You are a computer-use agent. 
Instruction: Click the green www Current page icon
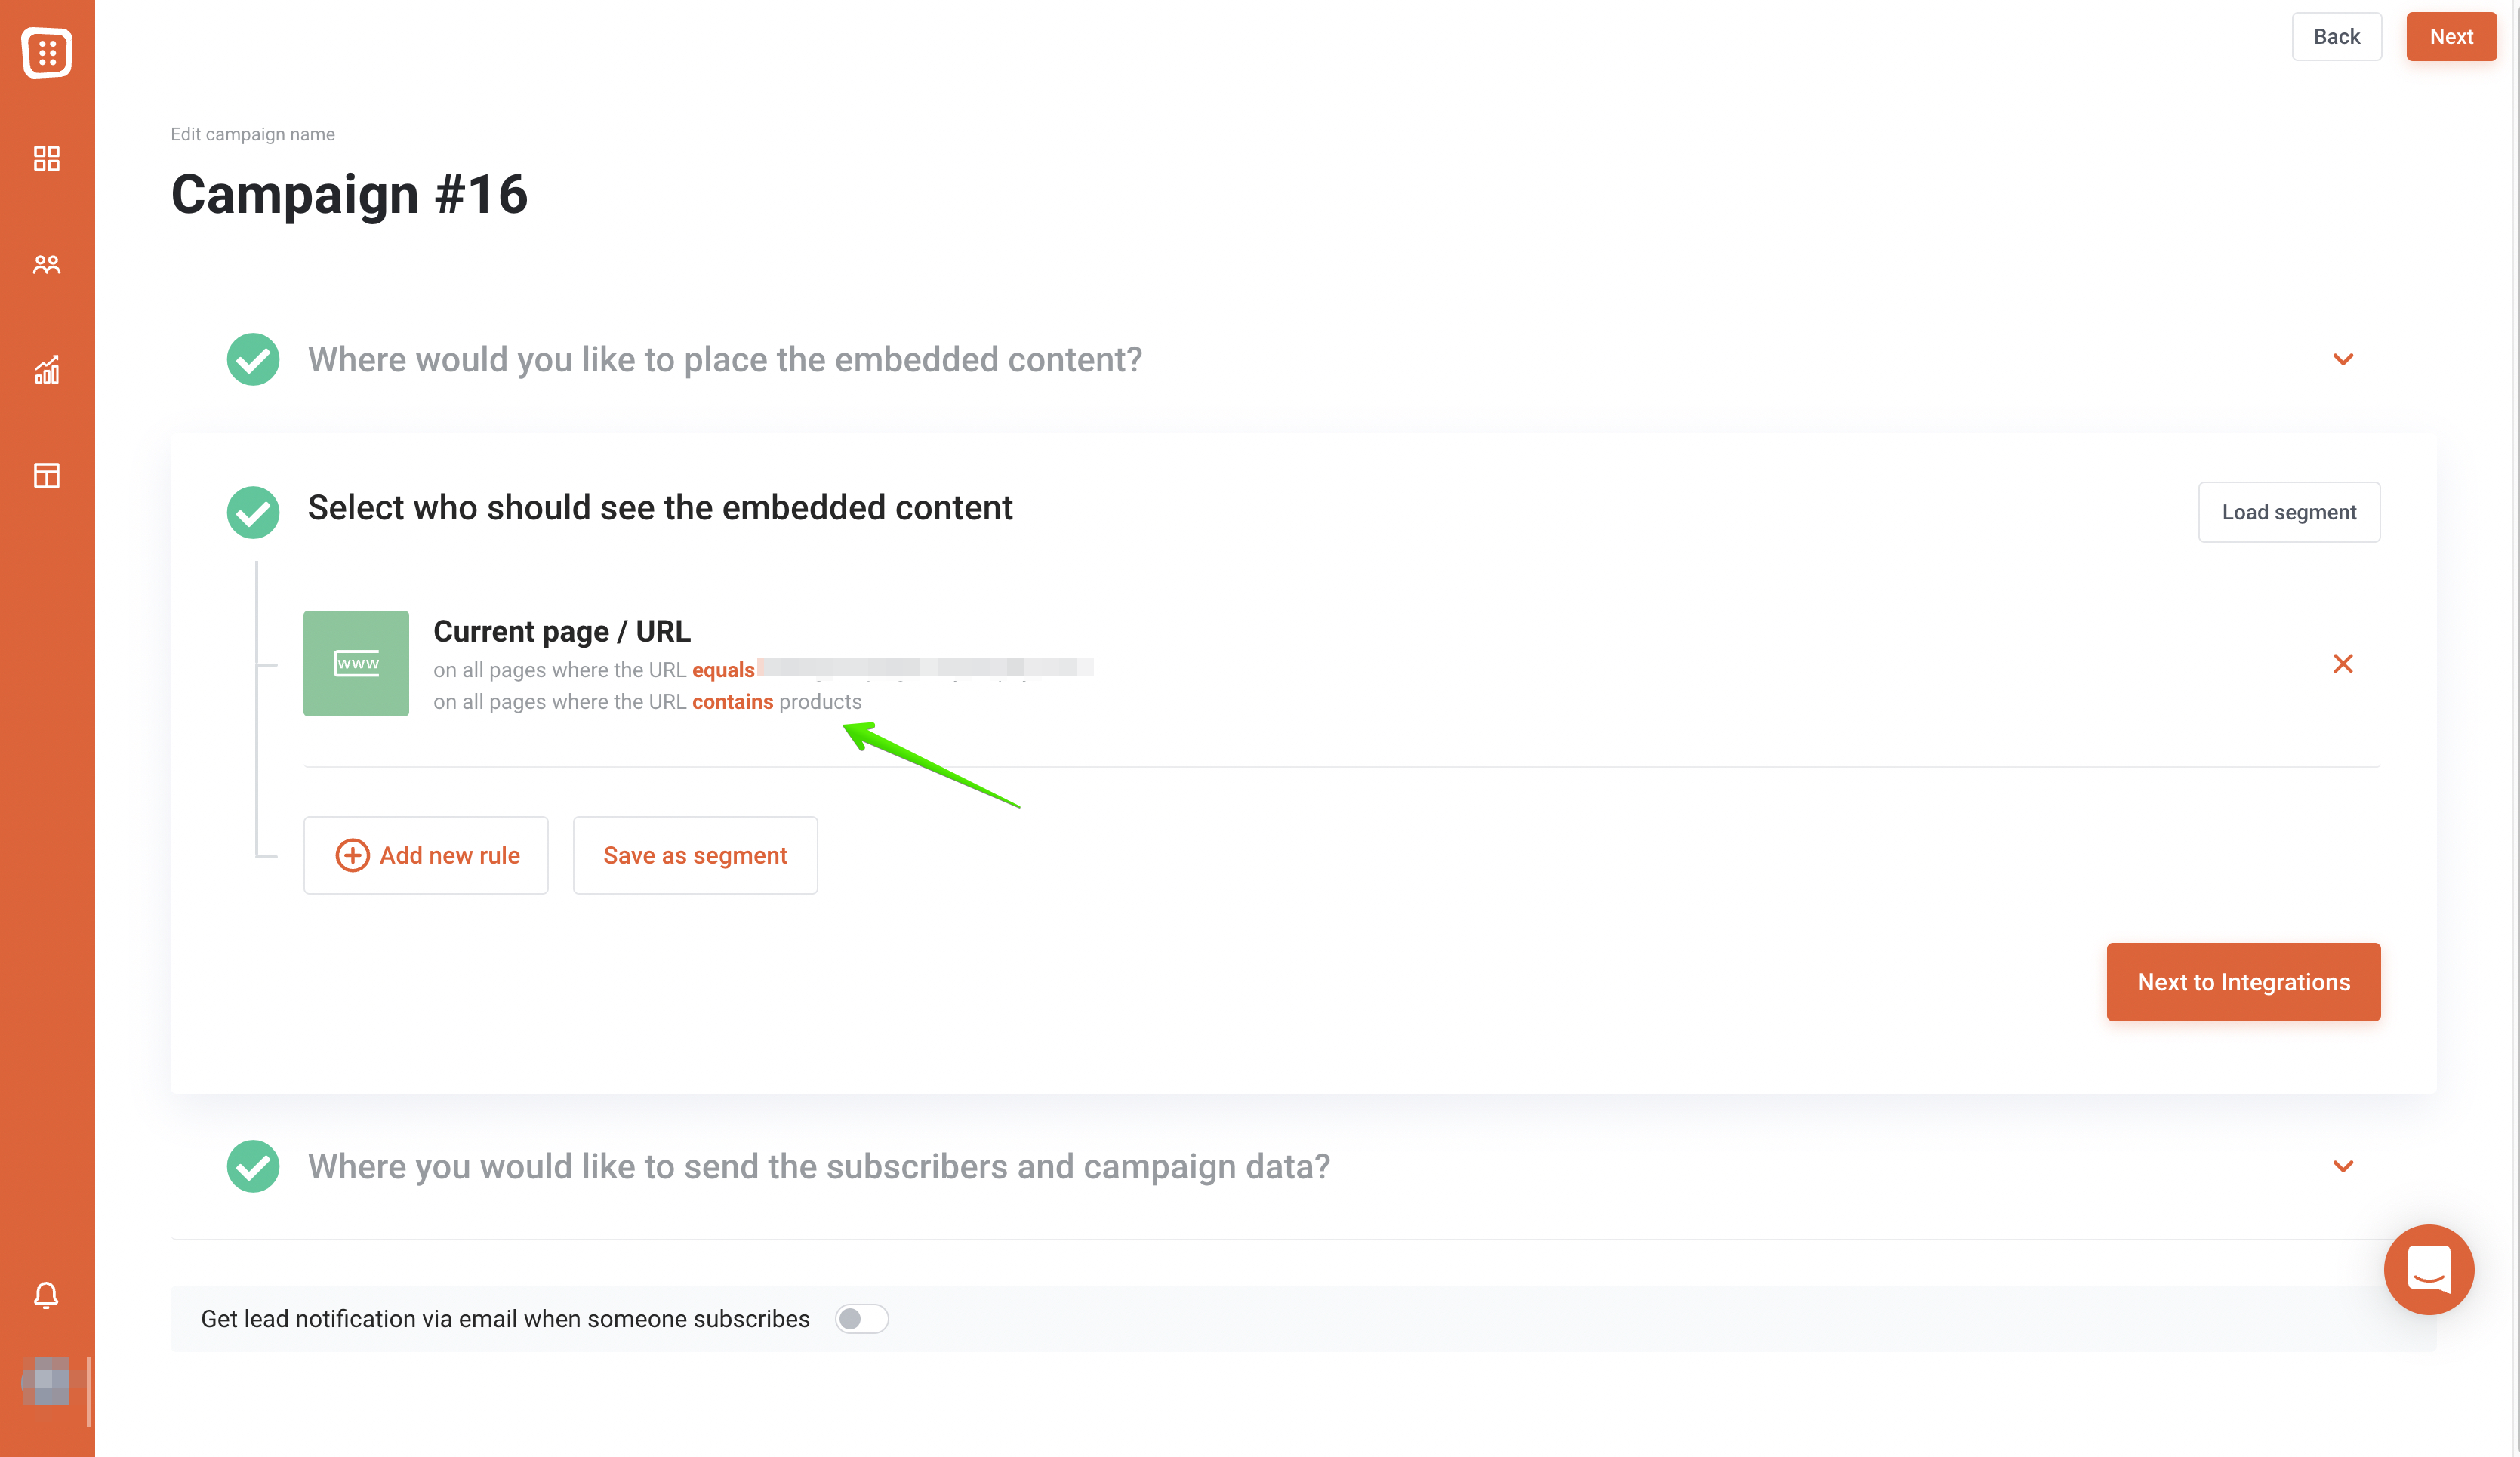point(356,663)
